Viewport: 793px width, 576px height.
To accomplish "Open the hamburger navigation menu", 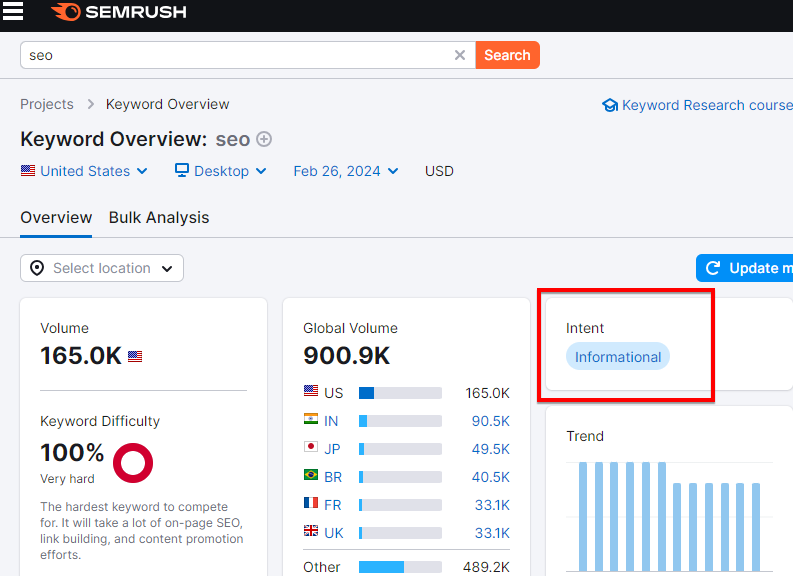I will coord(13,11).
